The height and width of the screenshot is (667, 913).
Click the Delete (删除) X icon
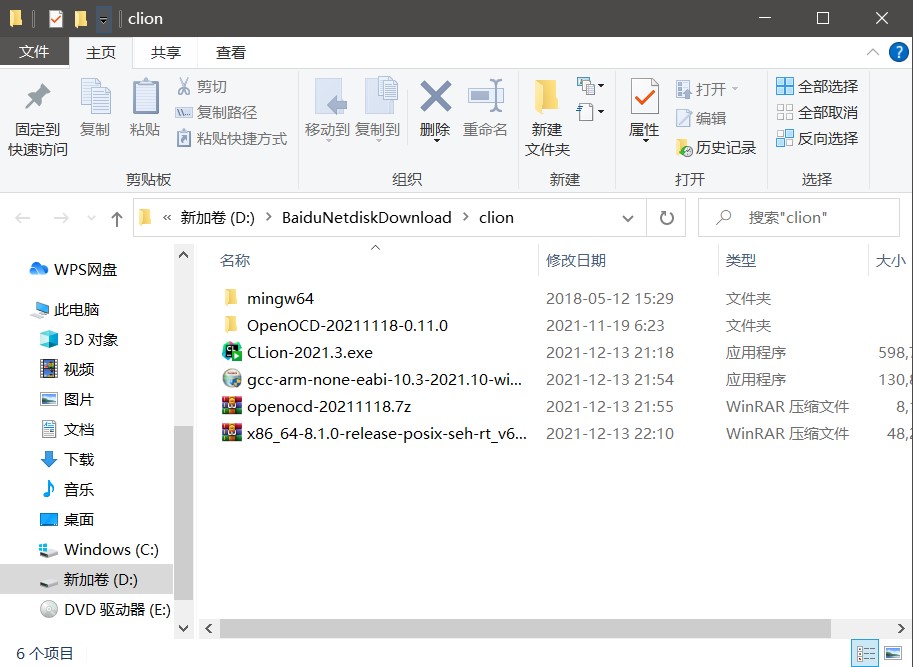coord(436,97)
